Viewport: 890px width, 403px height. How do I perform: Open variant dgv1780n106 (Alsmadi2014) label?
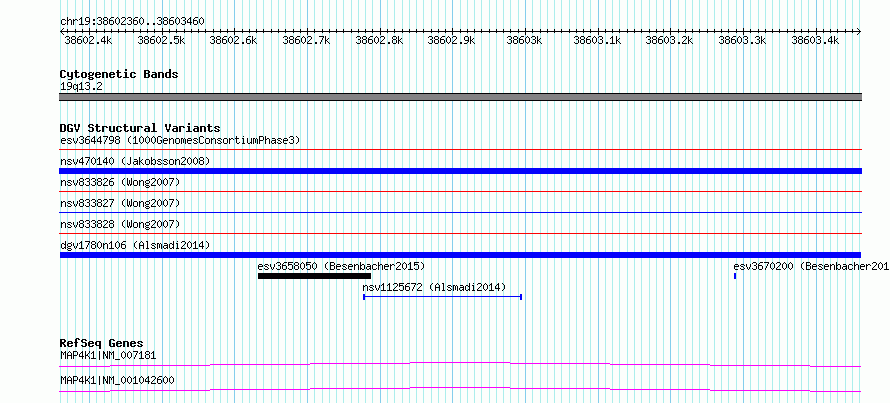(x=135, y=245)
